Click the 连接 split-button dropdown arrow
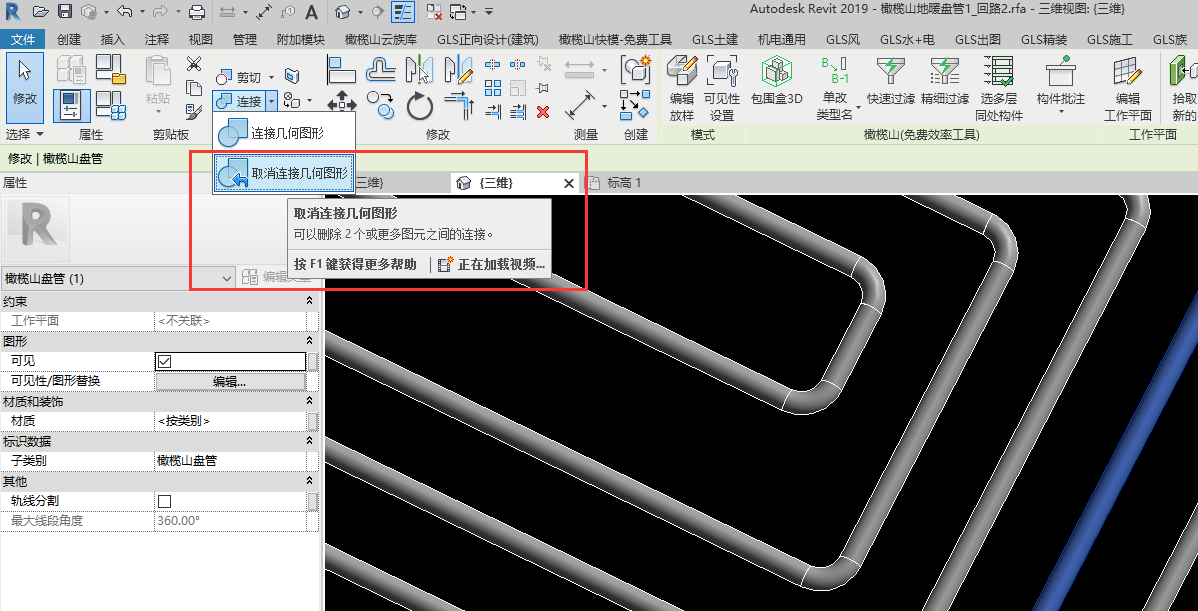The image size is (1198, 611). (x=271, y=101)
